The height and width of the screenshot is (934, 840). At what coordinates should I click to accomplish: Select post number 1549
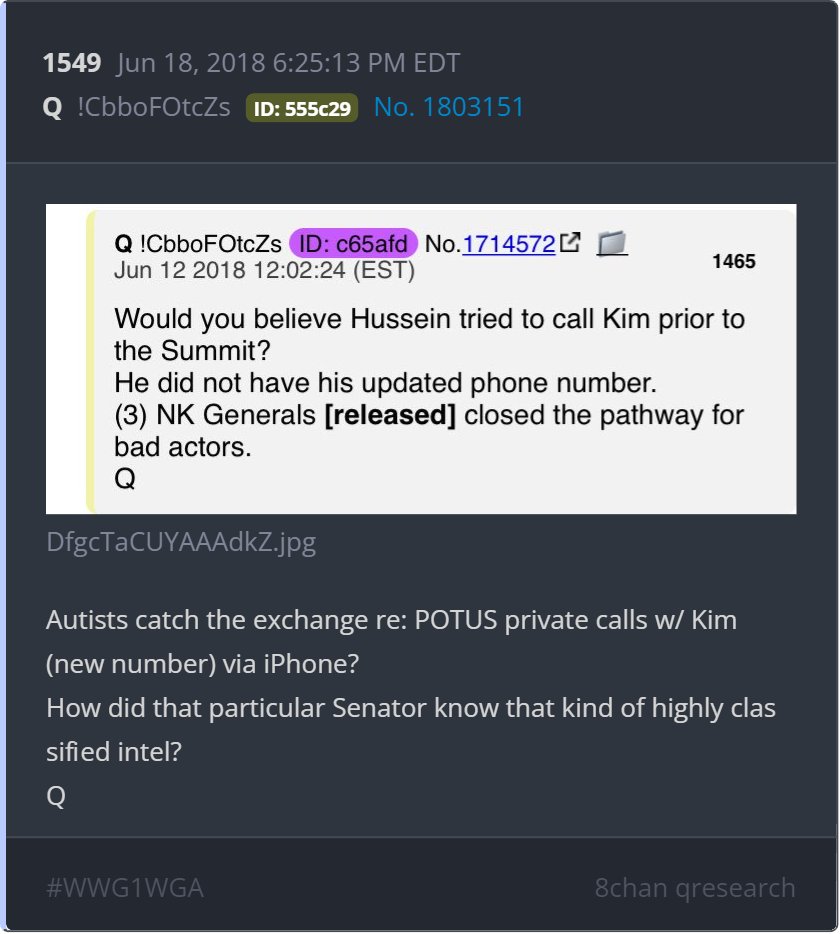72,63
